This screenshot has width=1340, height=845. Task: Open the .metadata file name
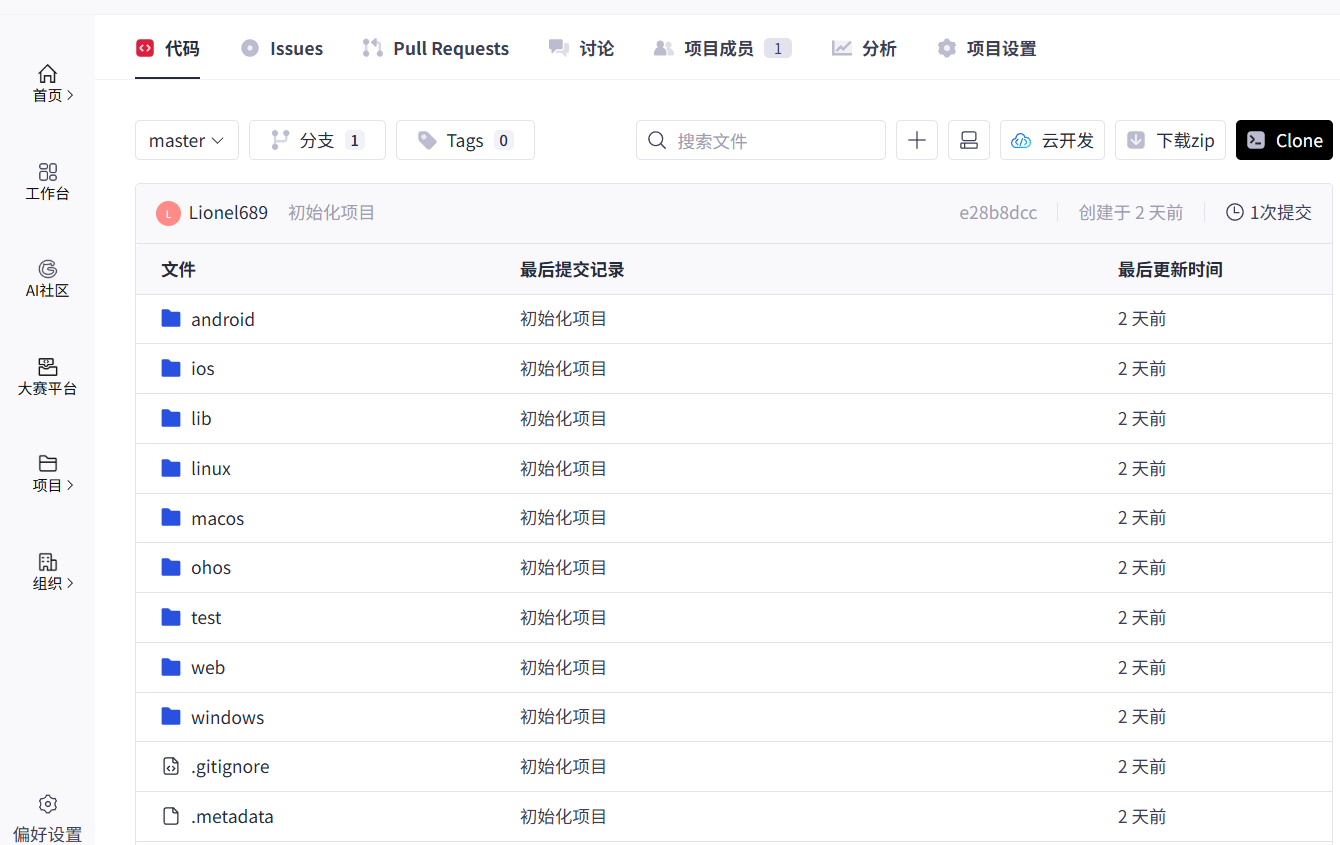(x=232, y=816)
